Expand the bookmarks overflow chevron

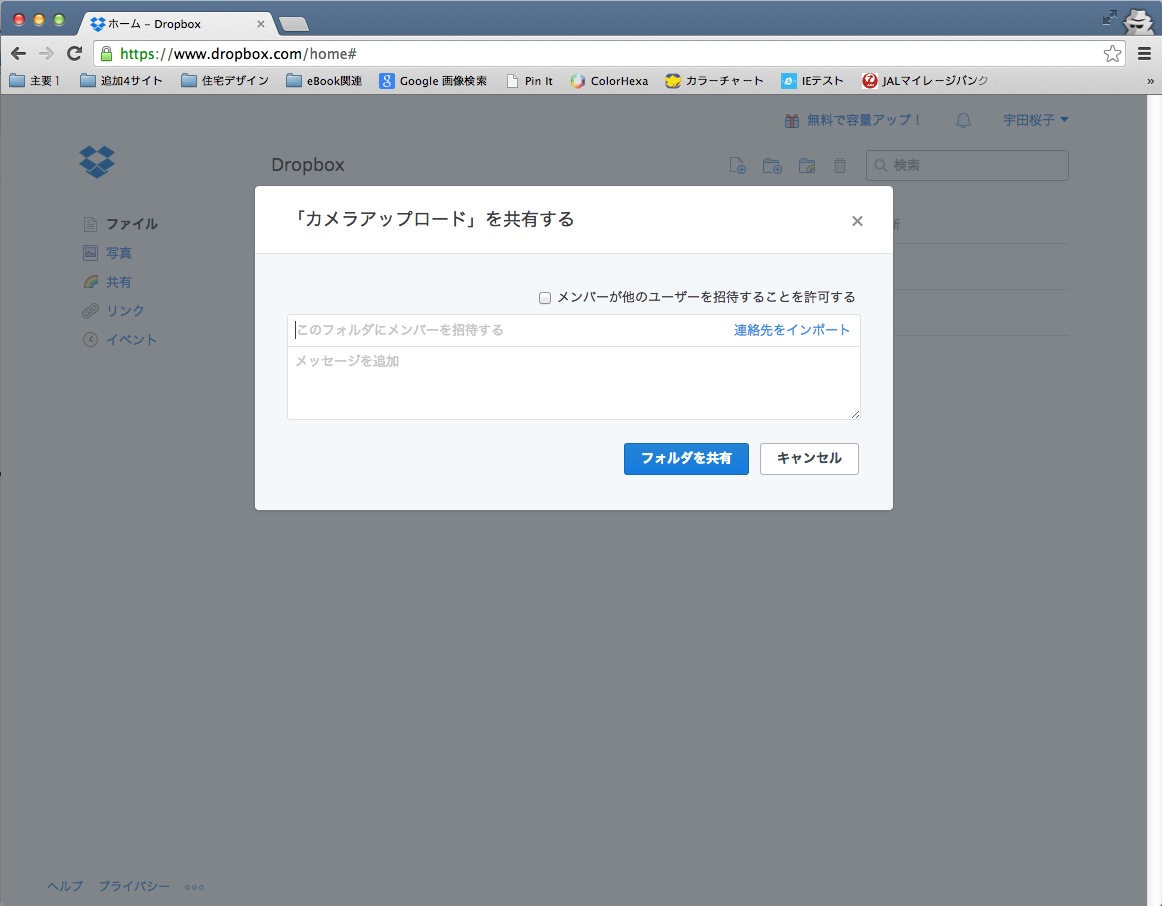1150,81
